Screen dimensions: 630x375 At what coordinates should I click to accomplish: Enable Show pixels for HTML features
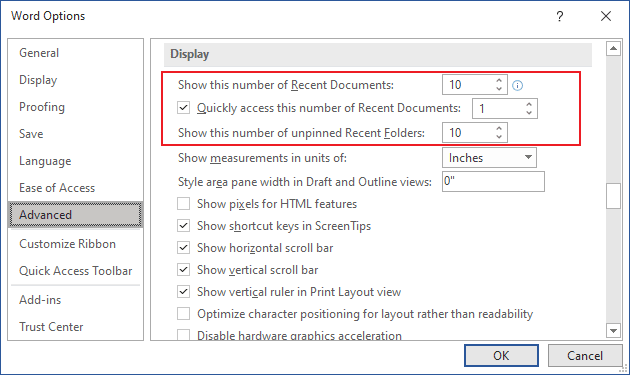(184, 204)
